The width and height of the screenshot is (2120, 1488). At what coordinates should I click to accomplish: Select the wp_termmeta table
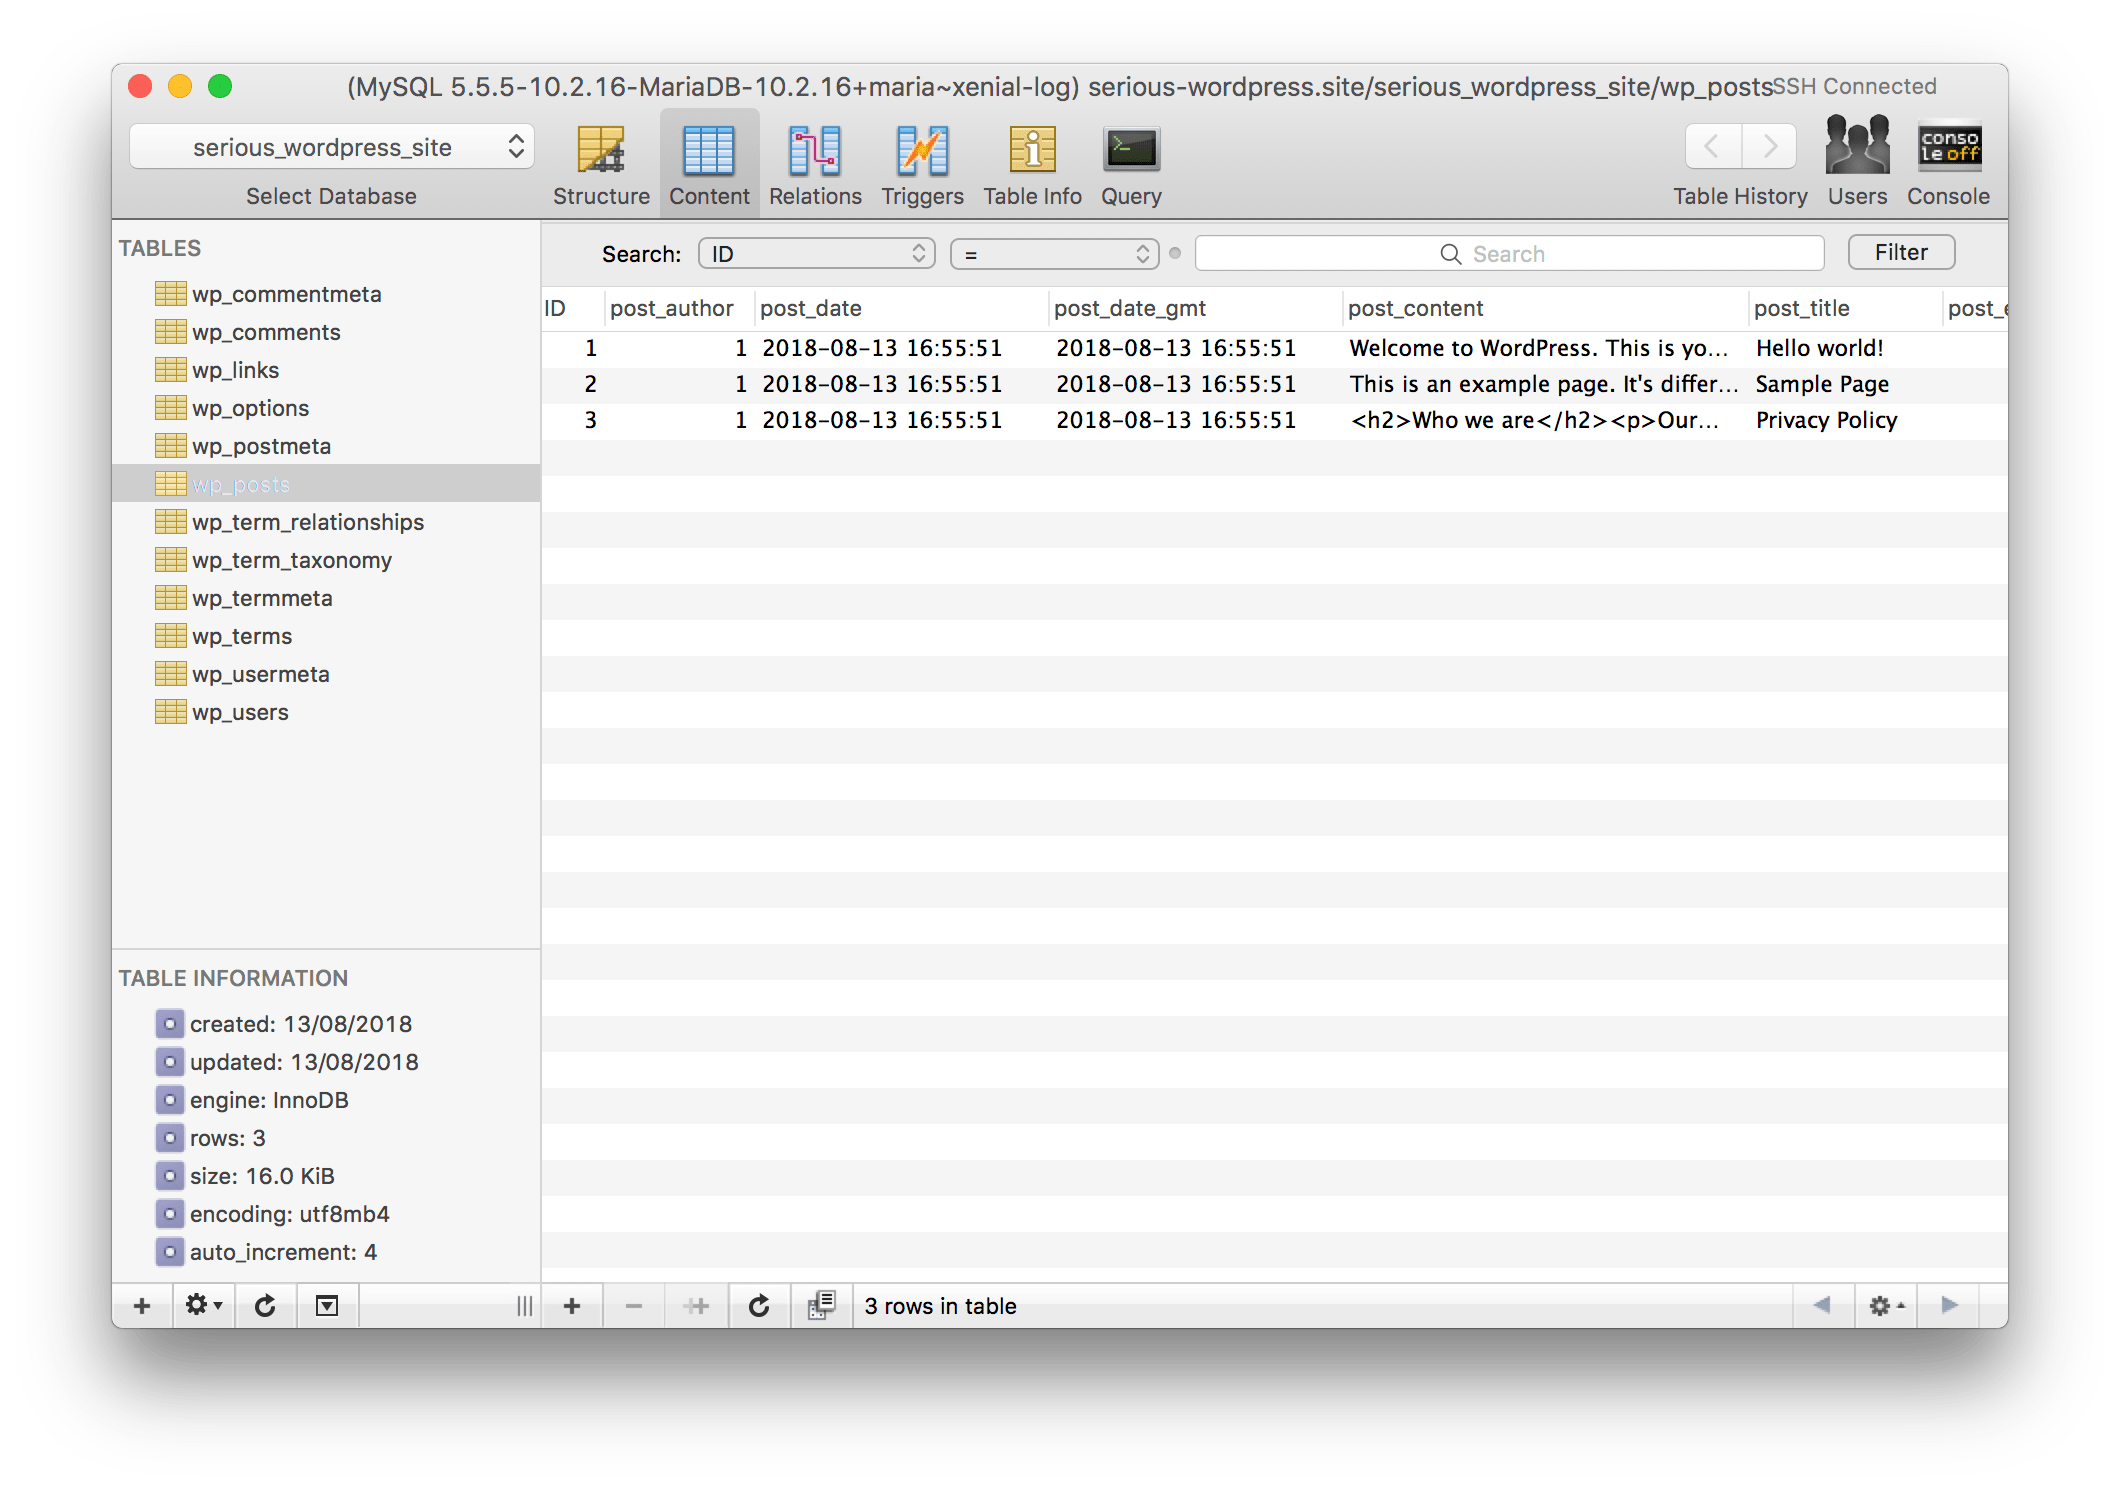click(326, 598)
